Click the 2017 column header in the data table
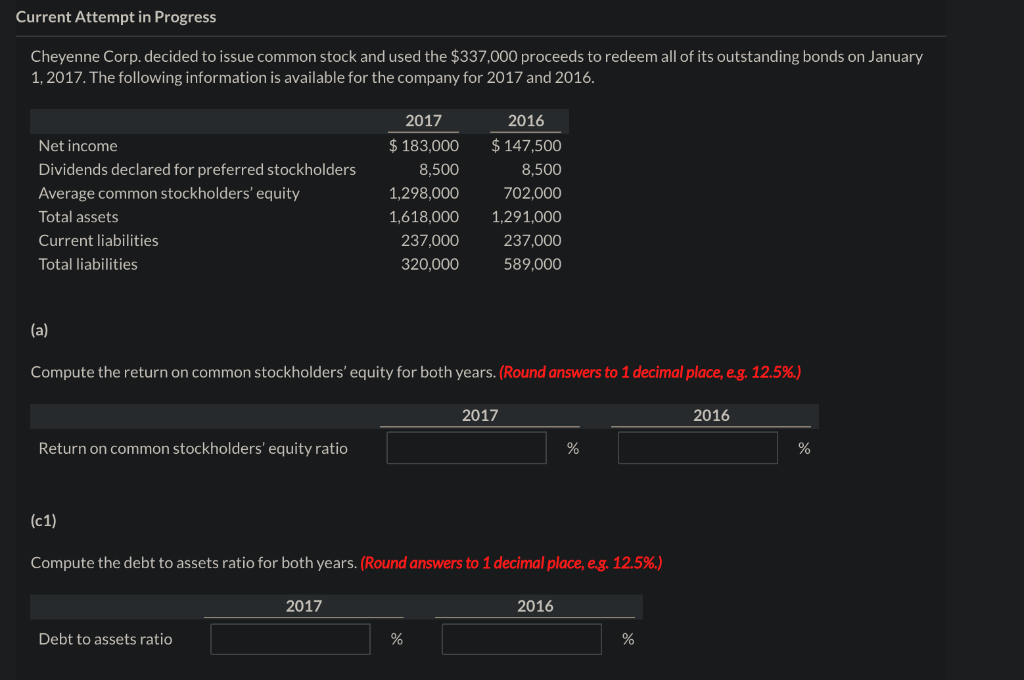Viewport: 1024px width, 680px height. point(422,120)
